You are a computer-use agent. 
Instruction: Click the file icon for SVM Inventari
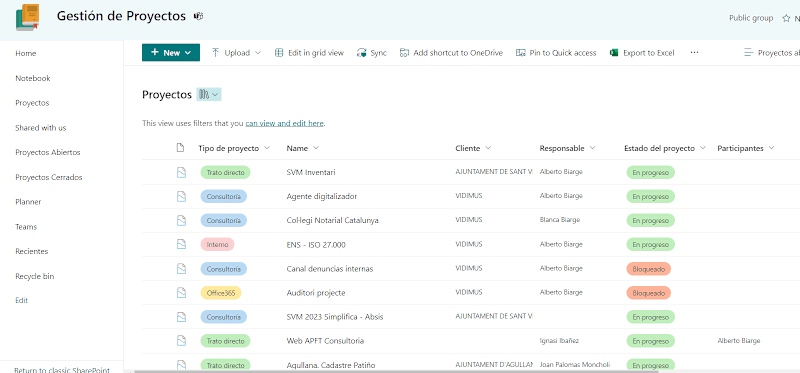pos(181,172)
